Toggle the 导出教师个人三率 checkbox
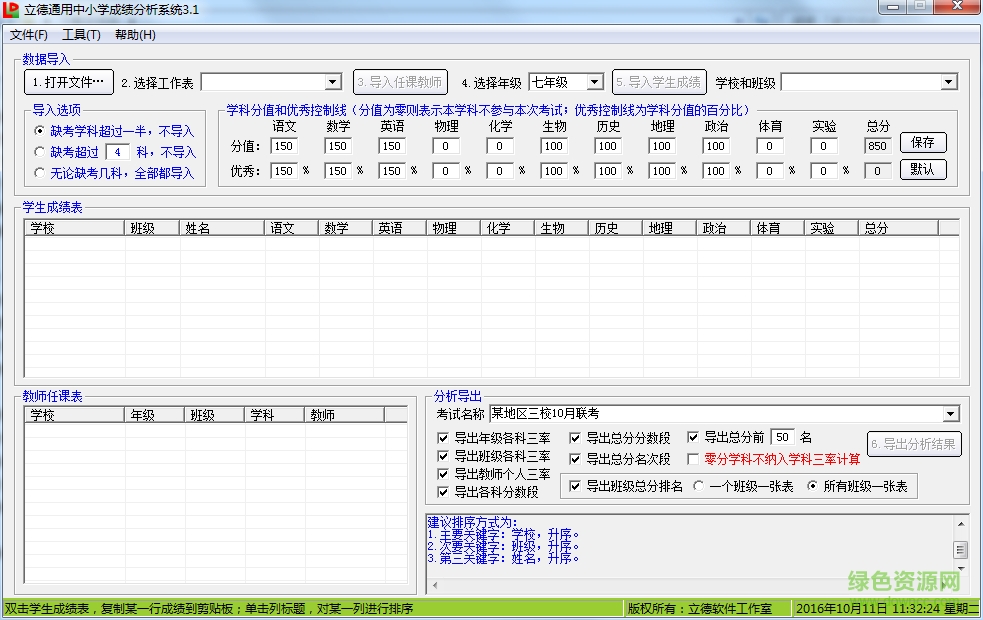Screen dimensions: 983x620 point(443,474)
